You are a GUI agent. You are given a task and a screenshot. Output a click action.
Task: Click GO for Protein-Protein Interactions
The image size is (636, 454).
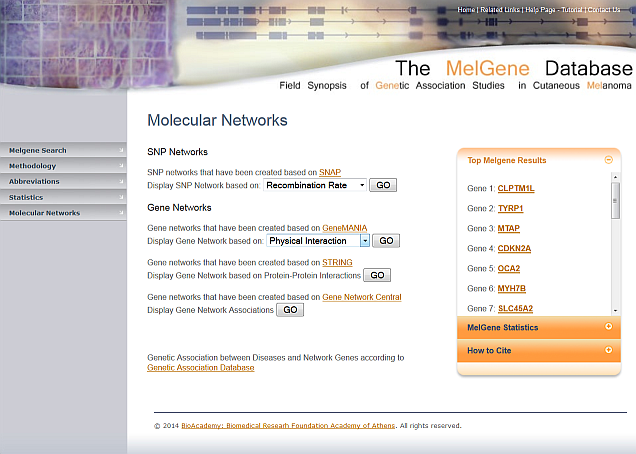point(377,275)
